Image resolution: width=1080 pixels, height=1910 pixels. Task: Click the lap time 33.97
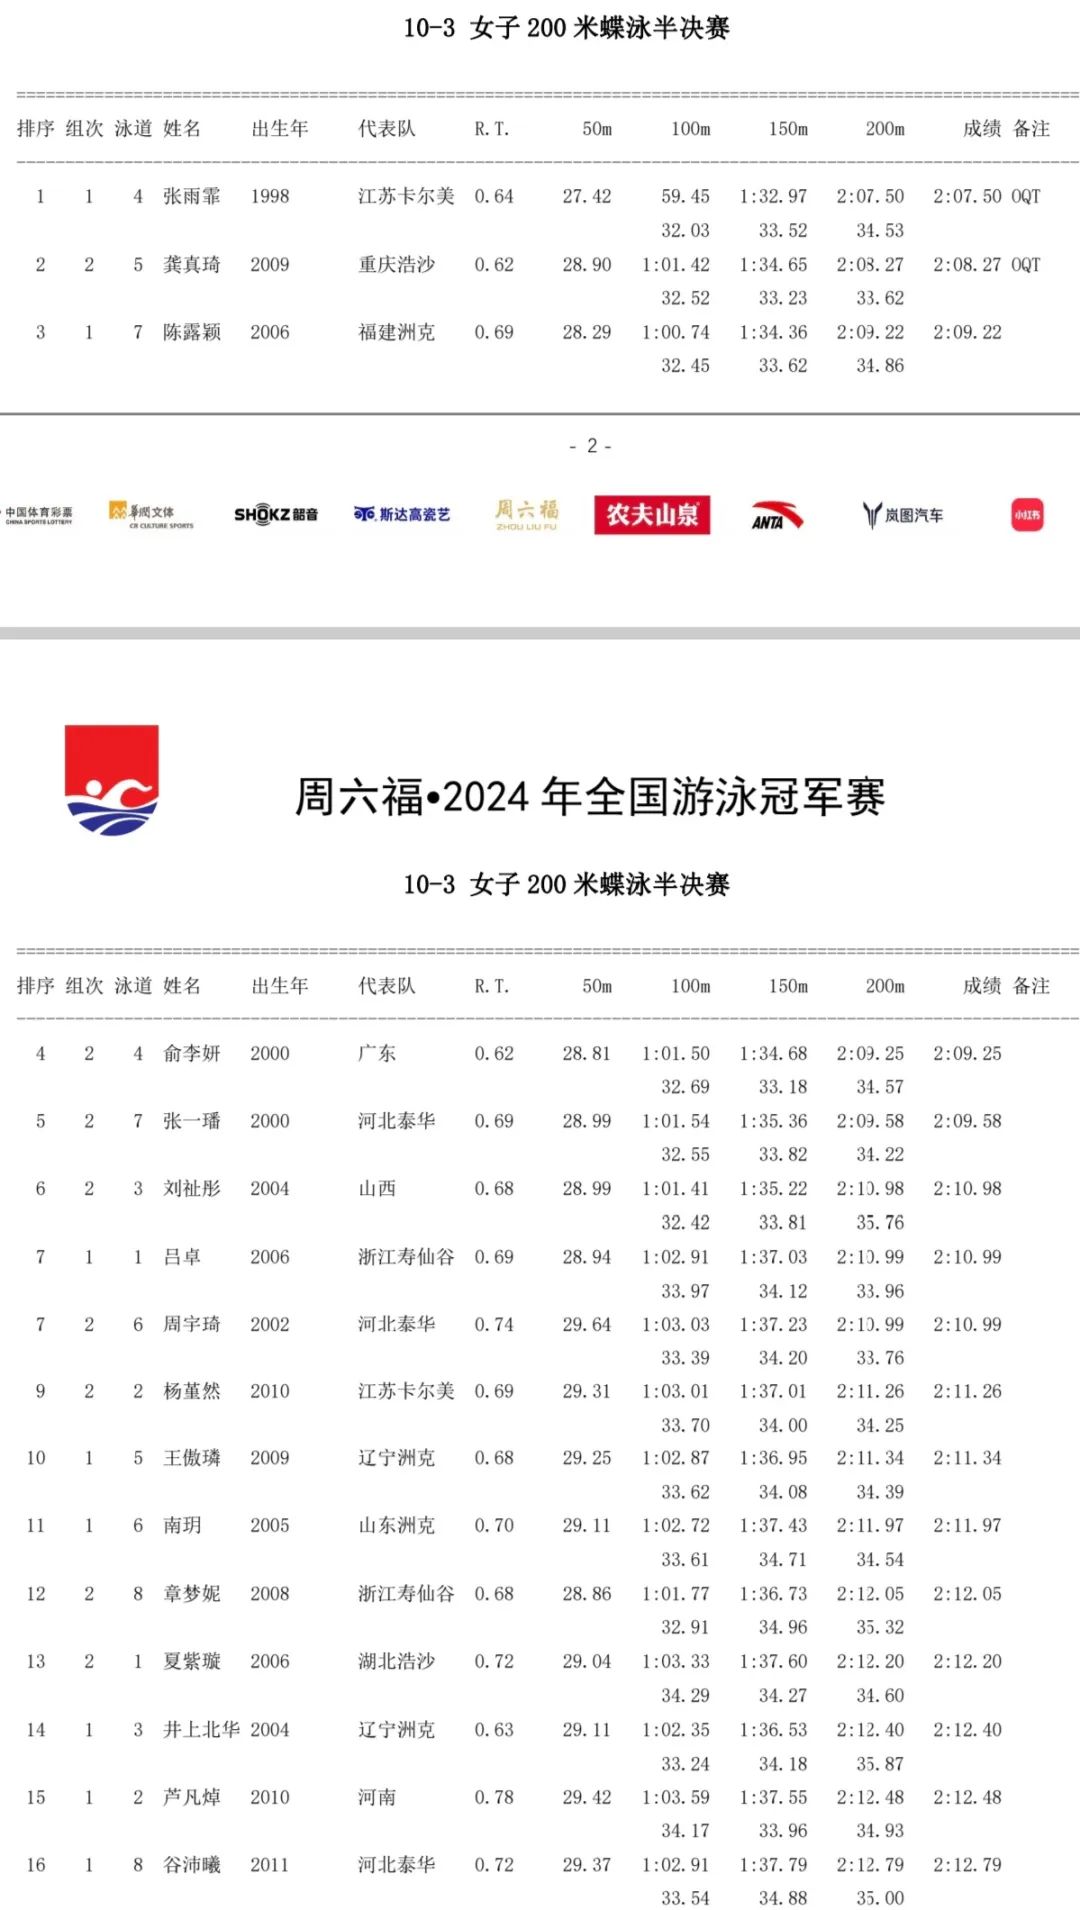pyautogui.click(x=685, y=1291)
